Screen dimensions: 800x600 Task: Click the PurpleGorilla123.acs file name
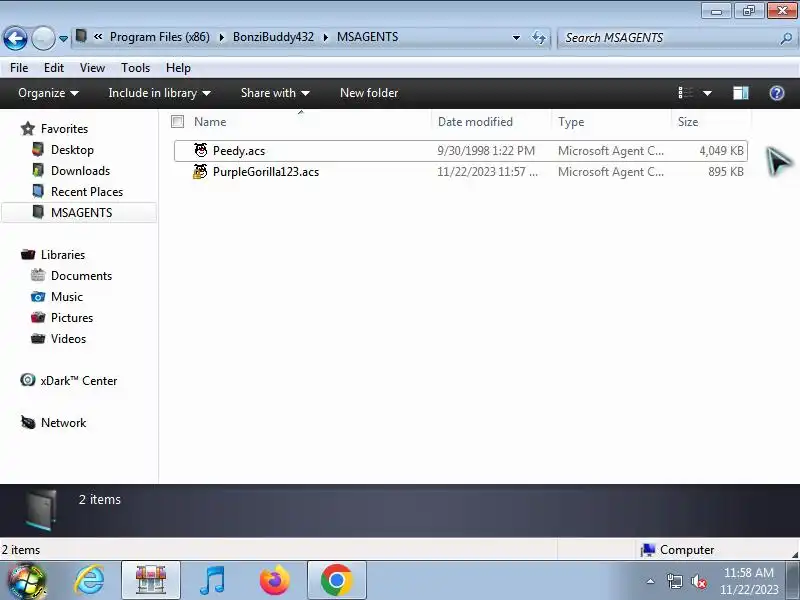pyautogui.click(x=266, y=172)
